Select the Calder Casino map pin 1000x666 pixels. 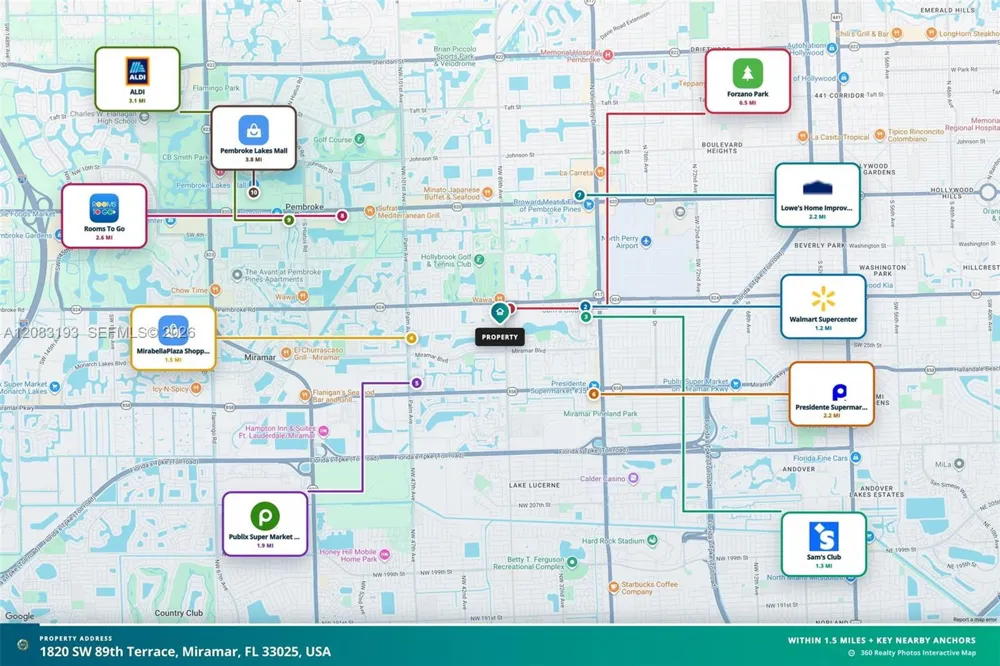click(633, 478)
